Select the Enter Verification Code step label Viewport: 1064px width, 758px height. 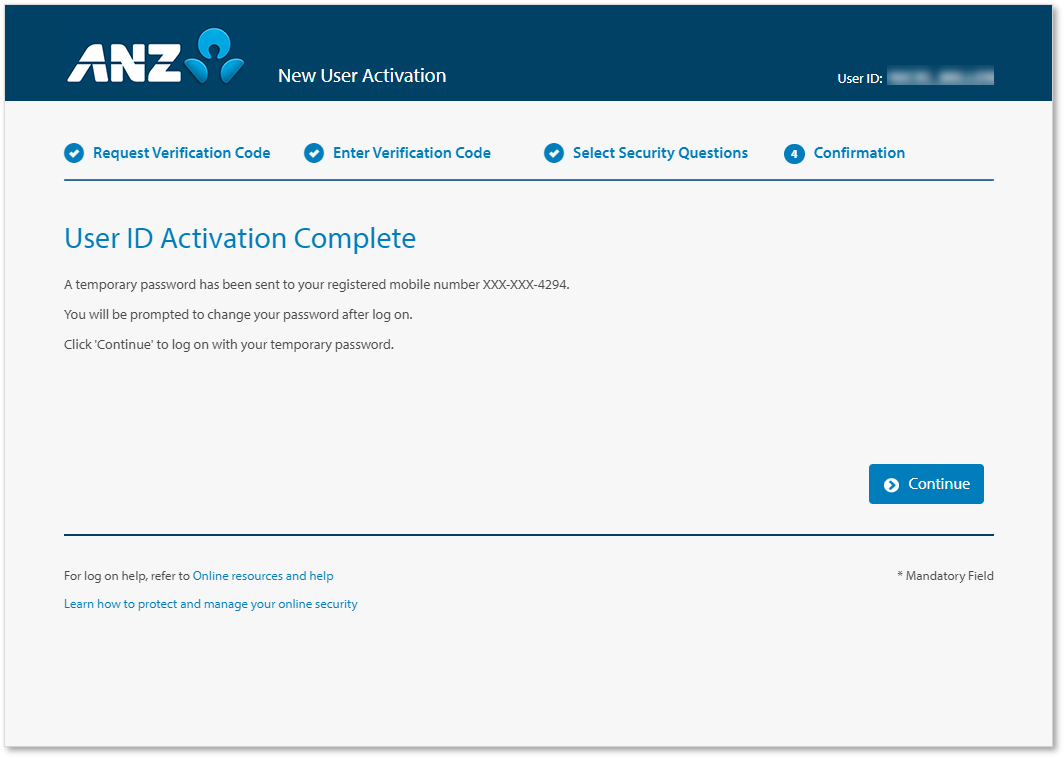click(x=411, y=153)
